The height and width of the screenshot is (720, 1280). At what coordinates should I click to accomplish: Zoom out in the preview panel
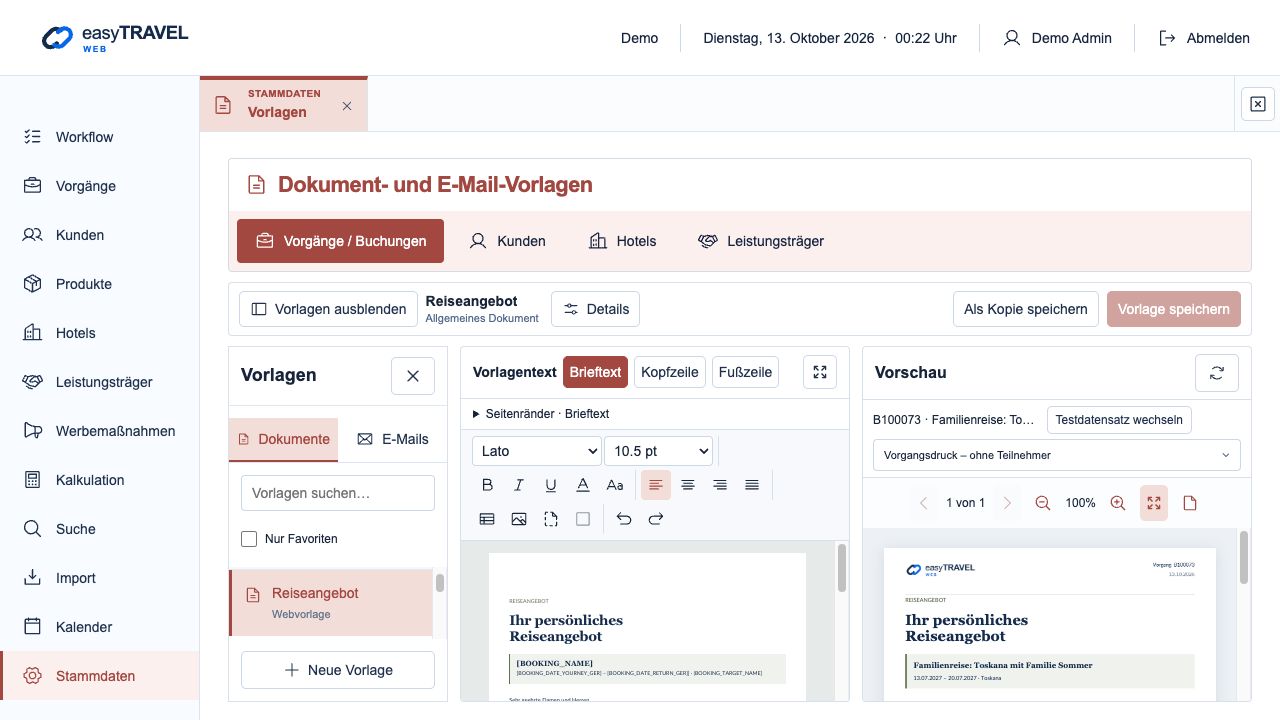click(x=1043, y=503)
